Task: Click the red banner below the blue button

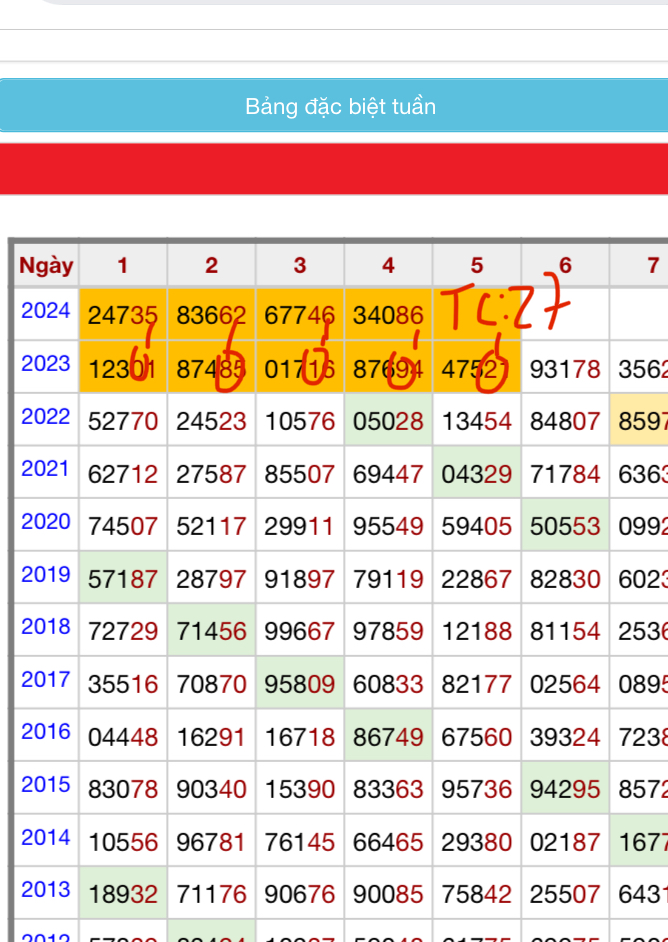Action: [334, 169]
